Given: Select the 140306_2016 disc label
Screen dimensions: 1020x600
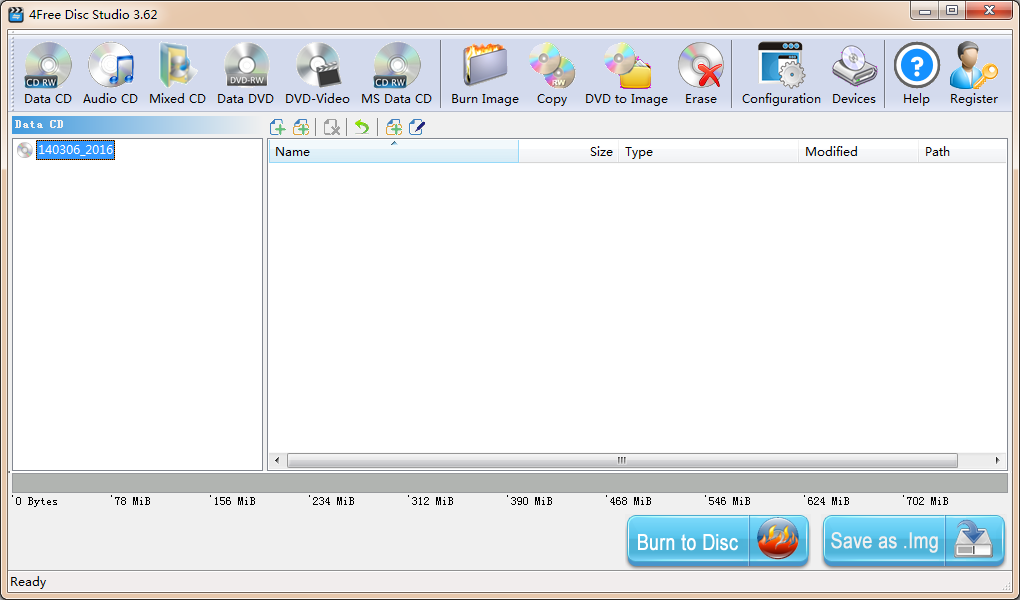Looking at the screenshot, I should click(x=75, y=150).
